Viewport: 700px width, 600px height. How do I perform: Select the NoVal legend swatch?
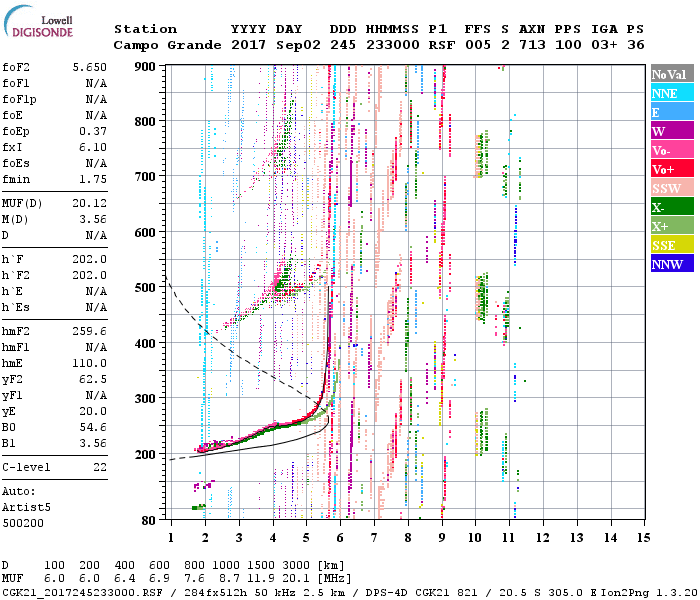pyautogui.click(x=670, y=75)
